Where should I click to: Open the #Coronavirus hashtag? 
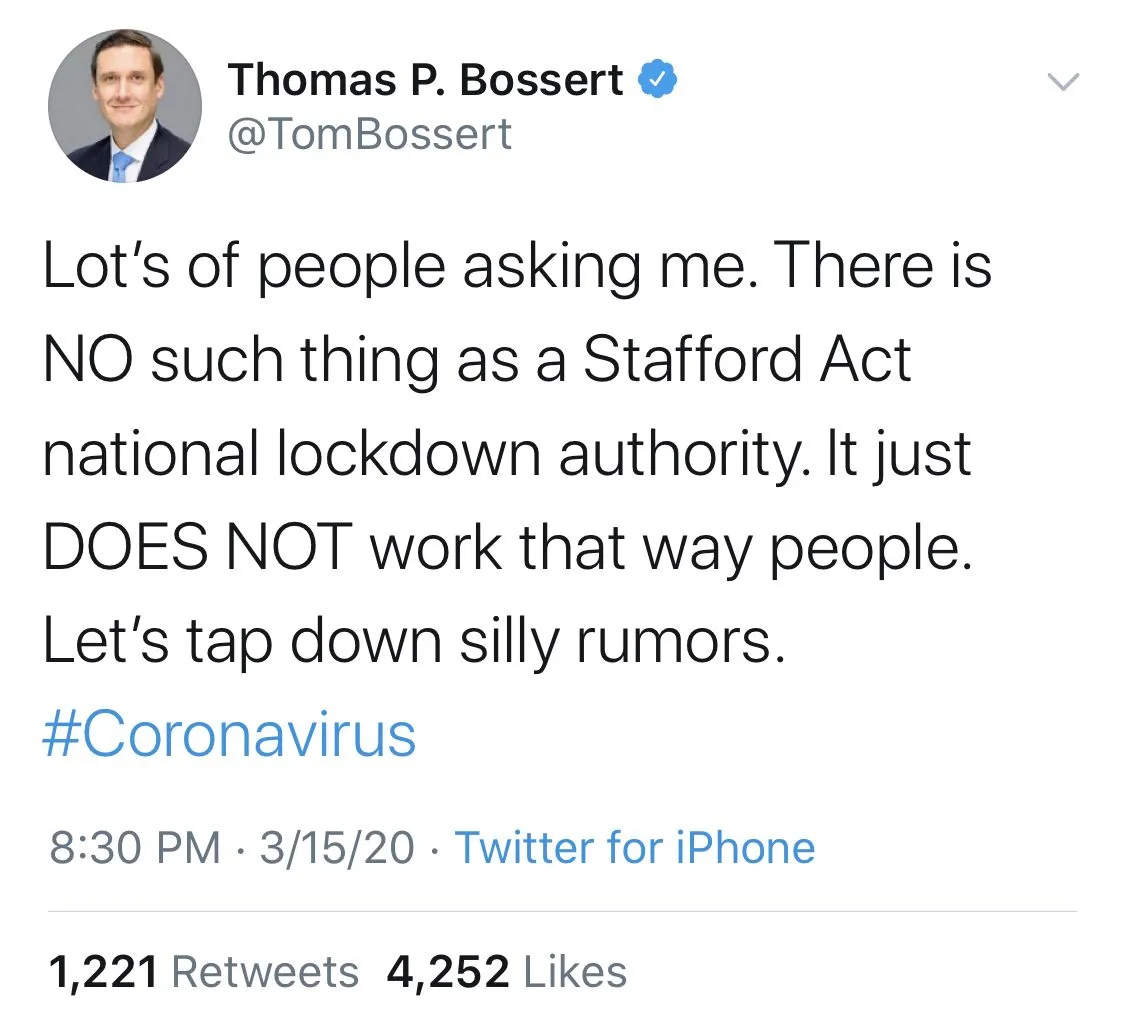pyautogui.click(x=229, y=735)
